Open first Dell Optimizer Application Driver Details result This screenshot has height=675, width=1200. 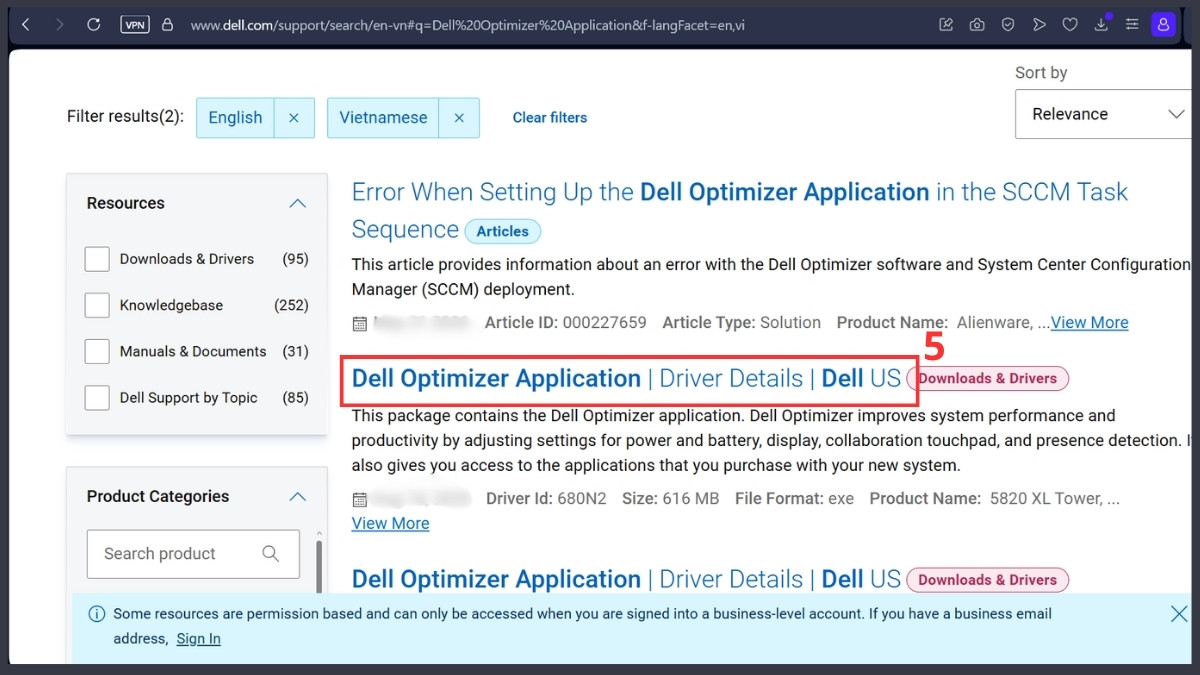pyautogui.click(x=626, y=378)
